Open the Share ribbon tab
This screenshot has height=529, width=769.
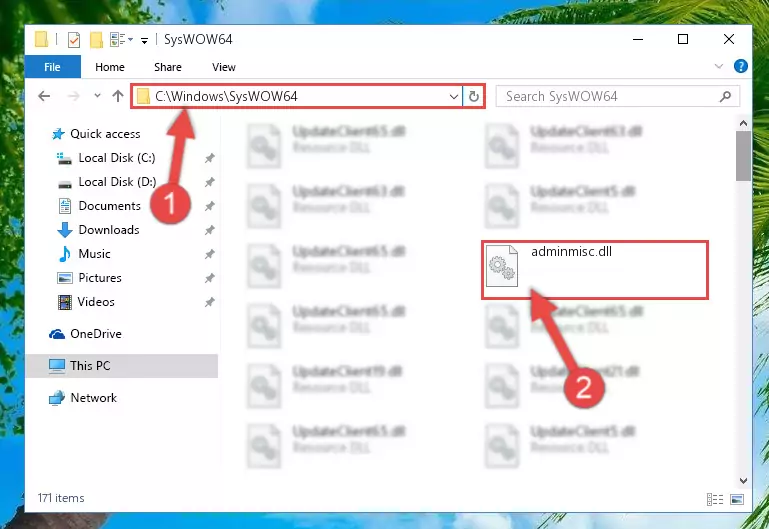(x=168, y=67)
